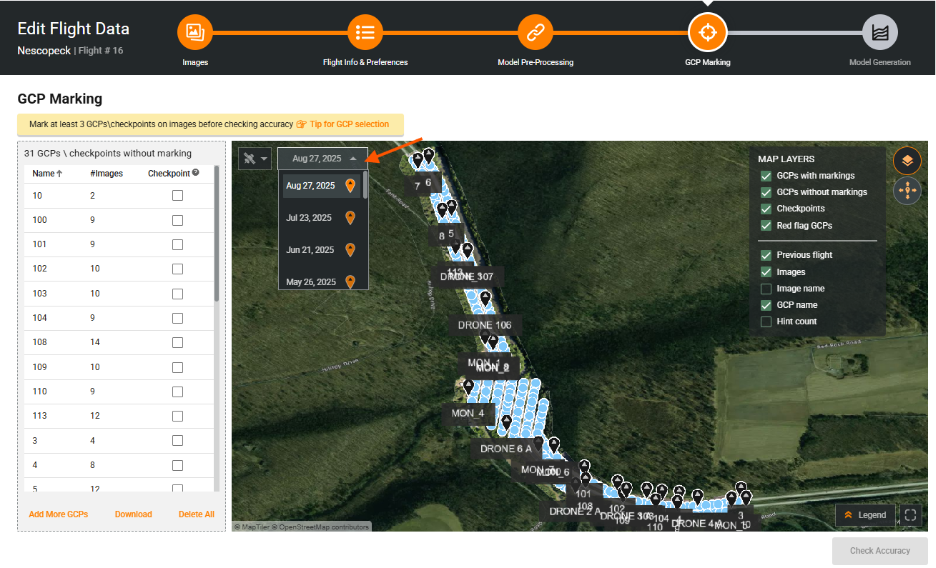Select Jul 23, 2025 flight date
Image resolution: width=936 pixels, height=568 pixels.
click(x=310, y=218)
